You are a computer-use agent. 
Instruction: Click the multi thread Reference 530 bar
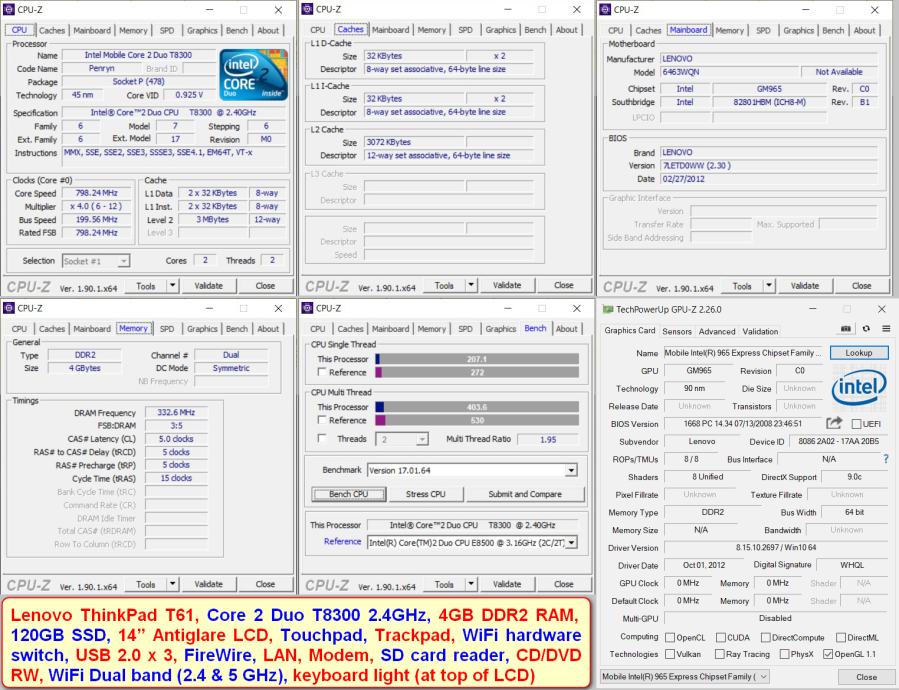click(477, 420)
